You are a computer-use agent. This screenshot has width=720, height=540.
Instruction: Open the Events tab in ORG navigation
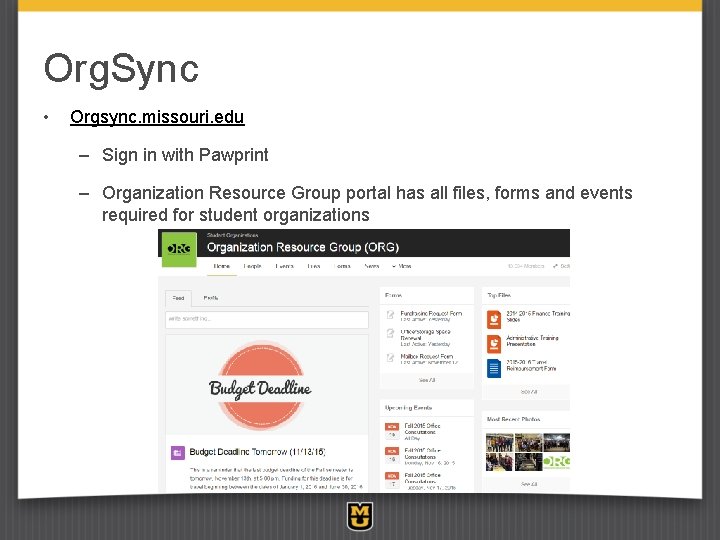tap(284, 266)
